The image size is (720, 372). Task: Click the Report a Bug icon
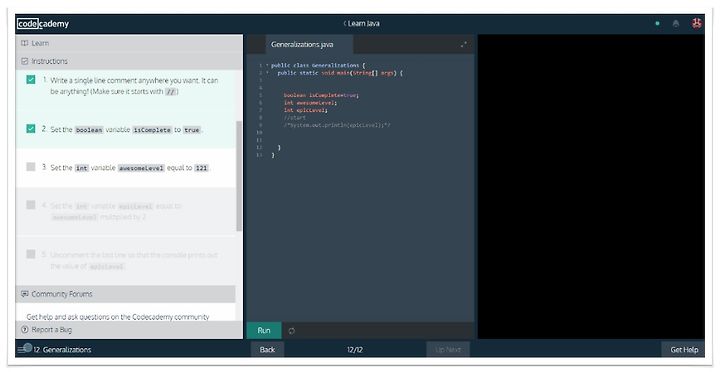click(x=25, y=330)
